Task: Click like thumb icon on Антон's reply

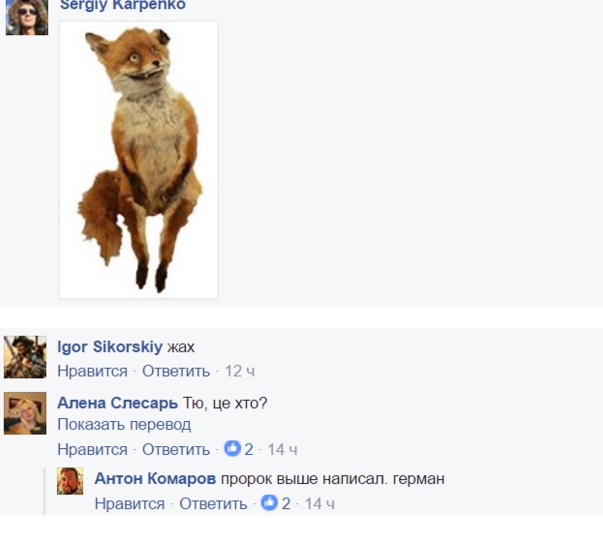Action: (x=269, y=503)
